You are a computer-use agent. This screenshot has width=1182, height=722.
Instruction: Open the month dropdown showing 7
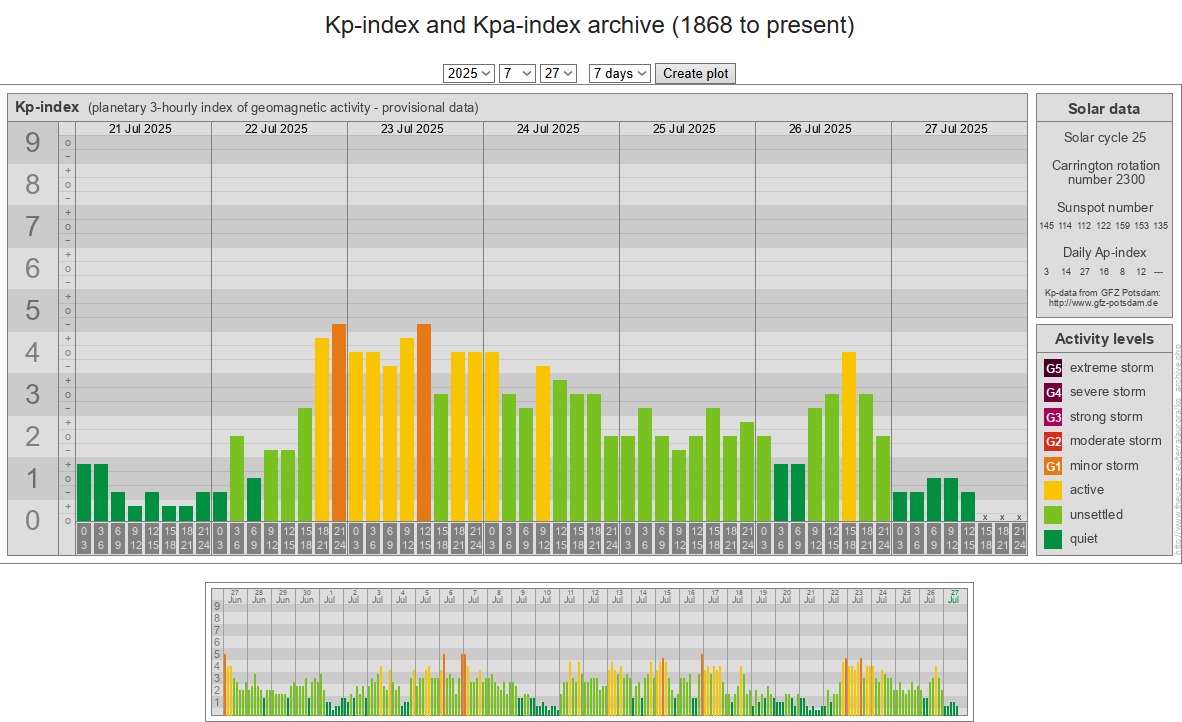[517, 73]
